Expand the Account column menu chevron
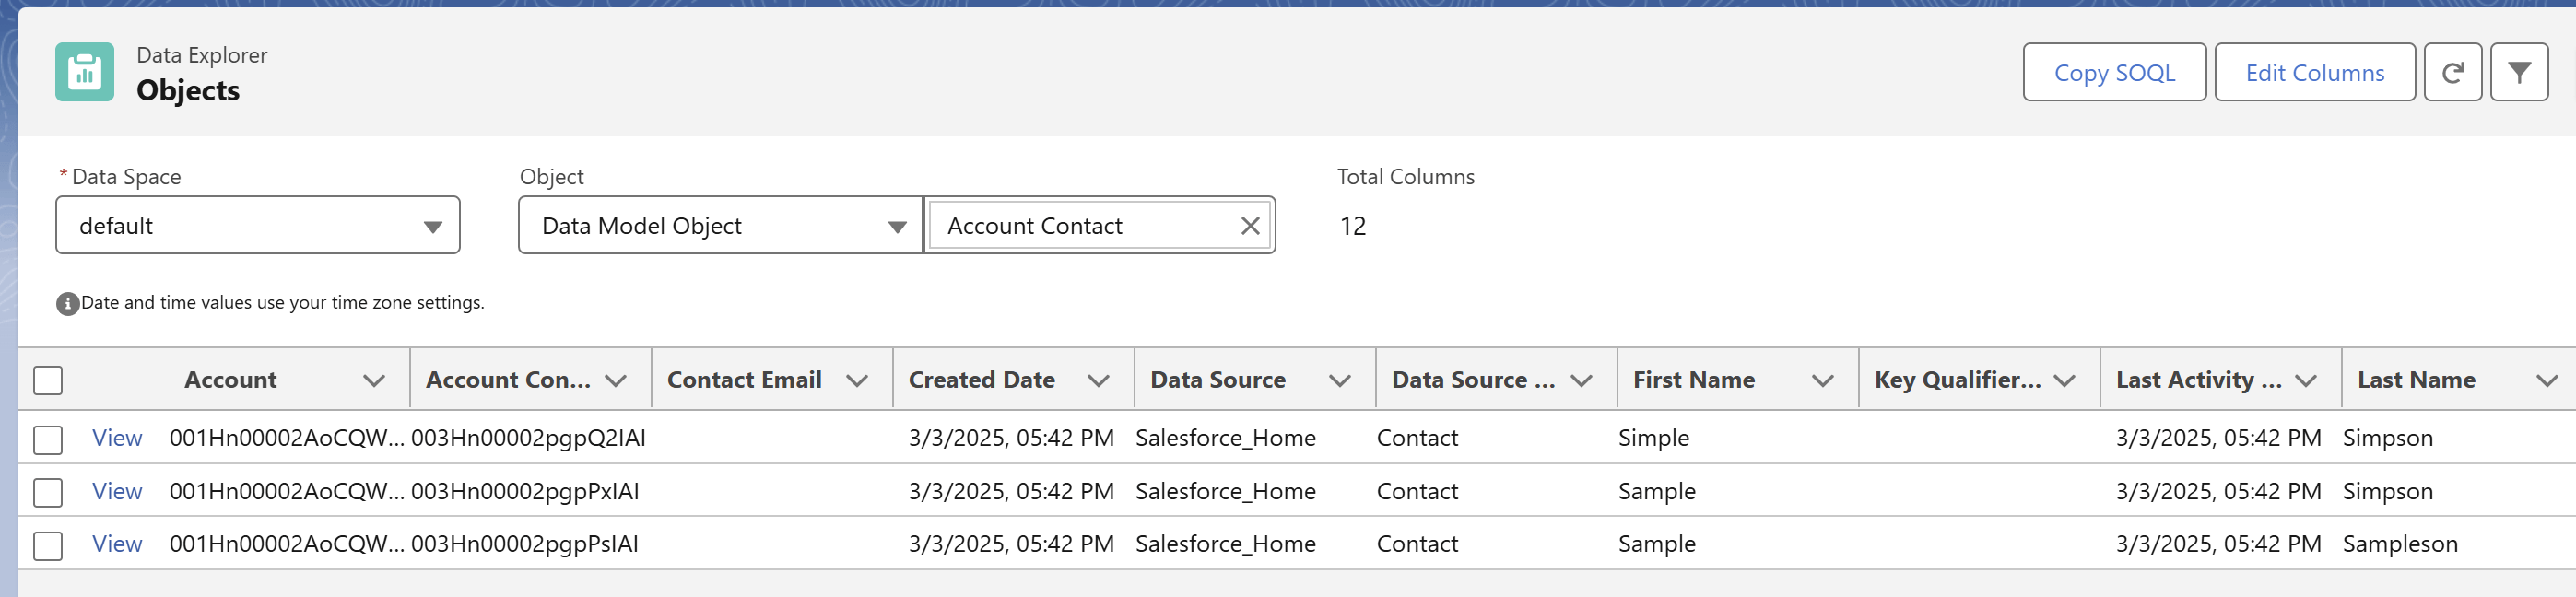 (374, 381)
